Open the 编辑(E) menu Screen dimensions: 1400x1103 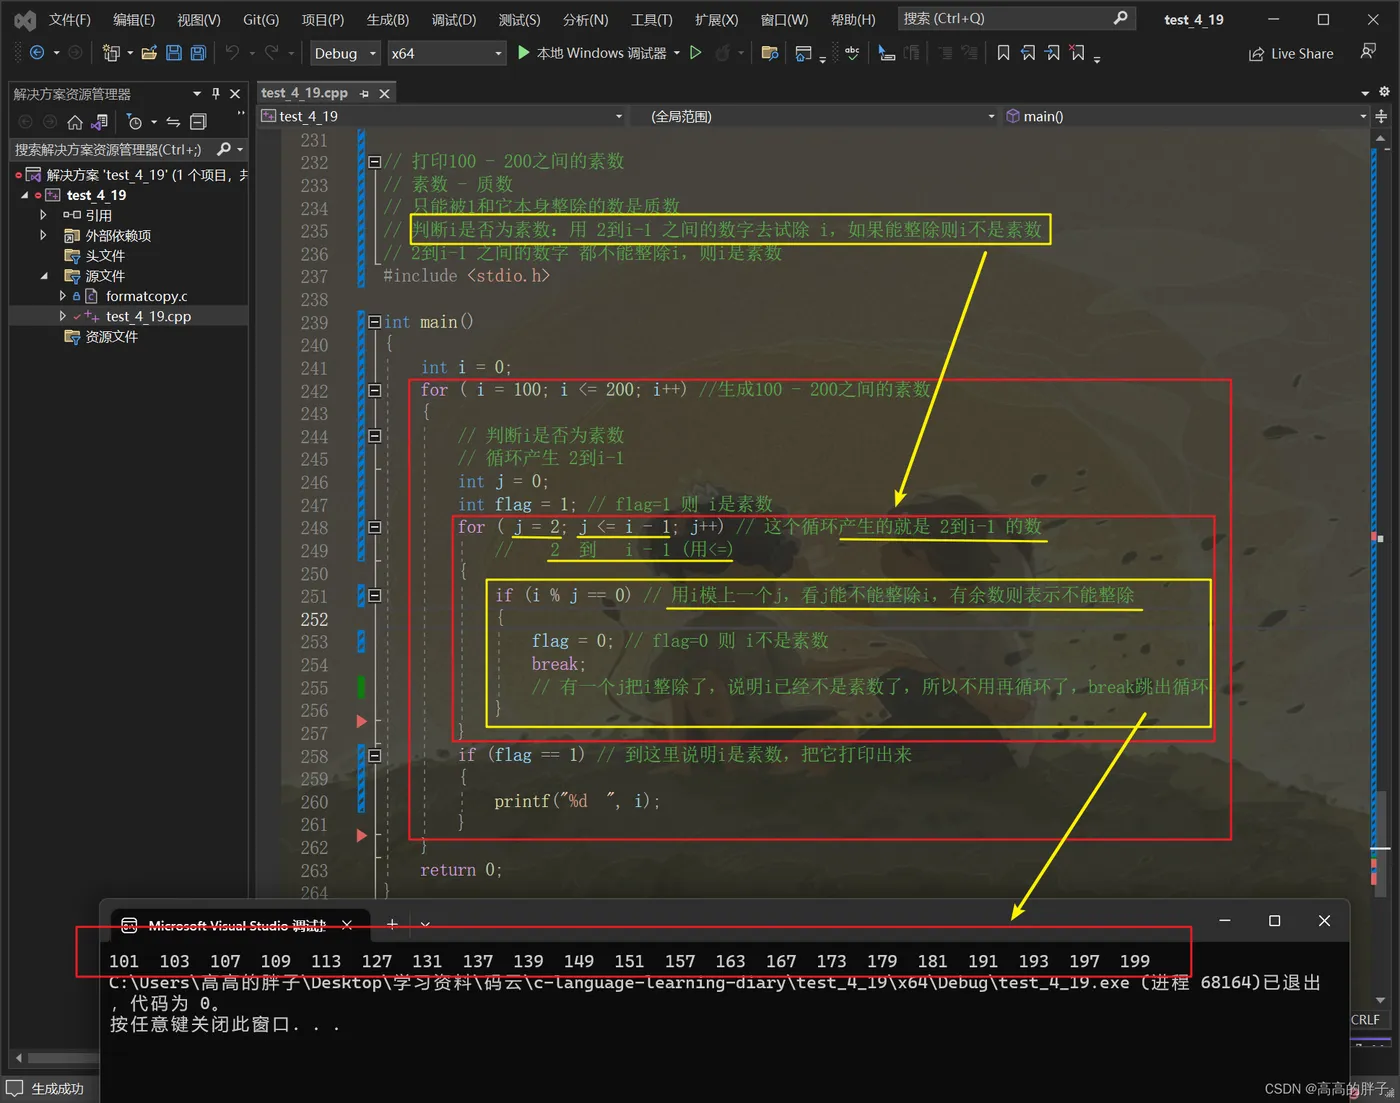click(133, 19)
